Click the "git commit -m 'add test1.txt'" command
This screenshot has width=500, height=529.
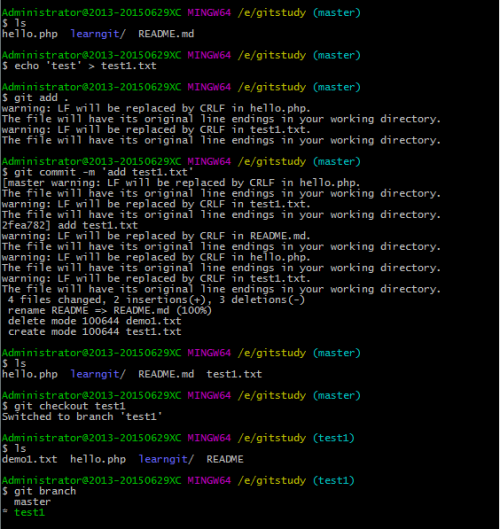pos(98,172)
